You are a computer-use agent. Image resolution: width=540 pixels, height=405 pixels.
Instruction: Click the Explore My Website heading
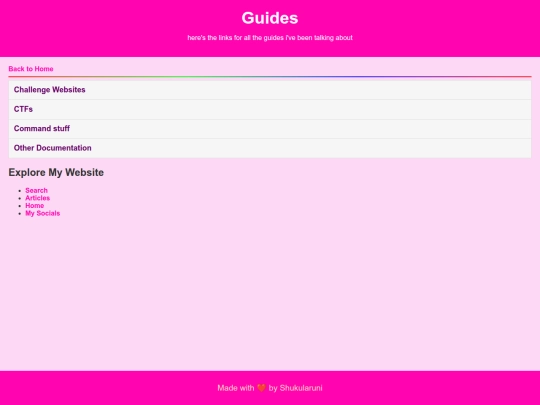[56, 172]
